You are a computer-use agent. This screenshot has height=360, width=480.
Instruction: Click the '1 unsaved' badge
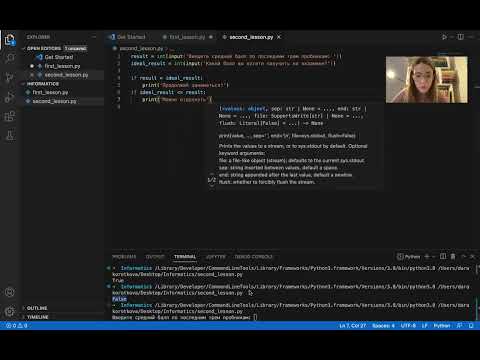pos(75,48)
